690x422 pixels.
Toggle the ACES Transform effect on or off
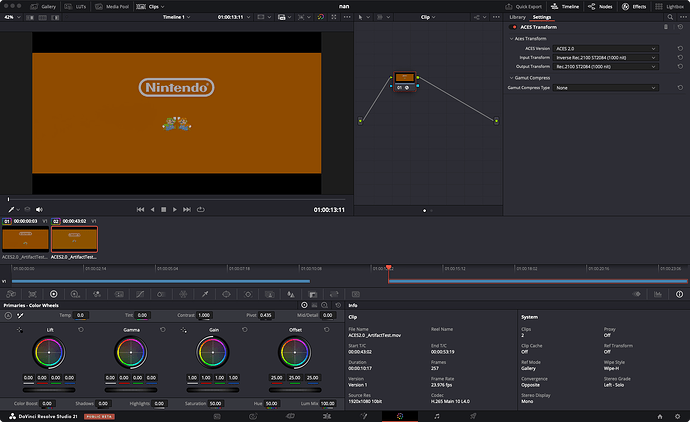pyautogui.click(x=514, y=27)
